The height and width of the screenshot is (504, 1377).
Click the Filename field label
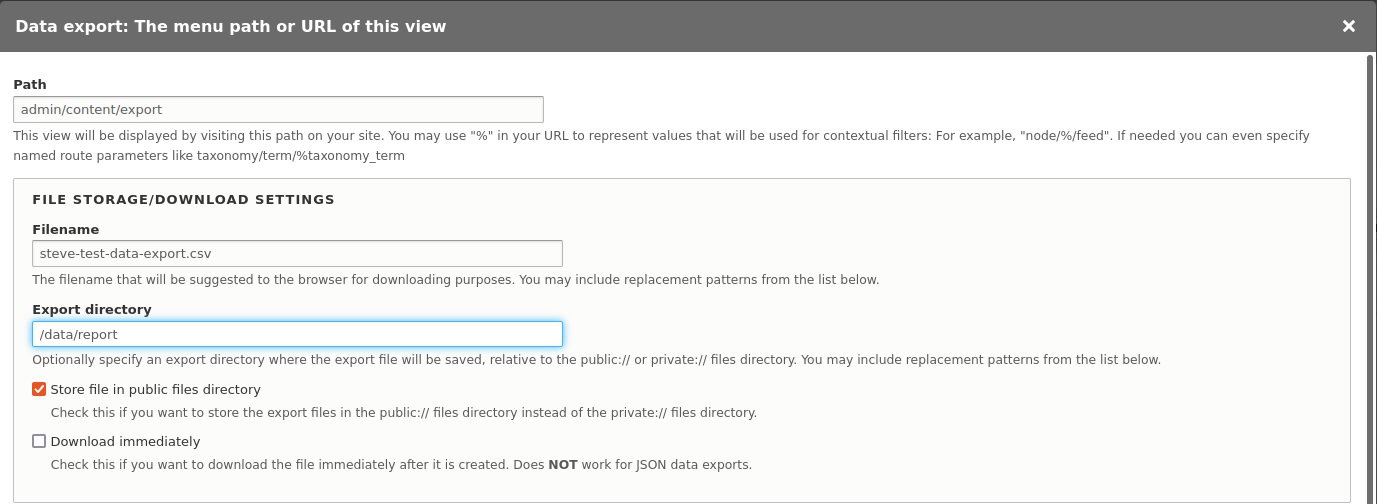tap(65, 229)
